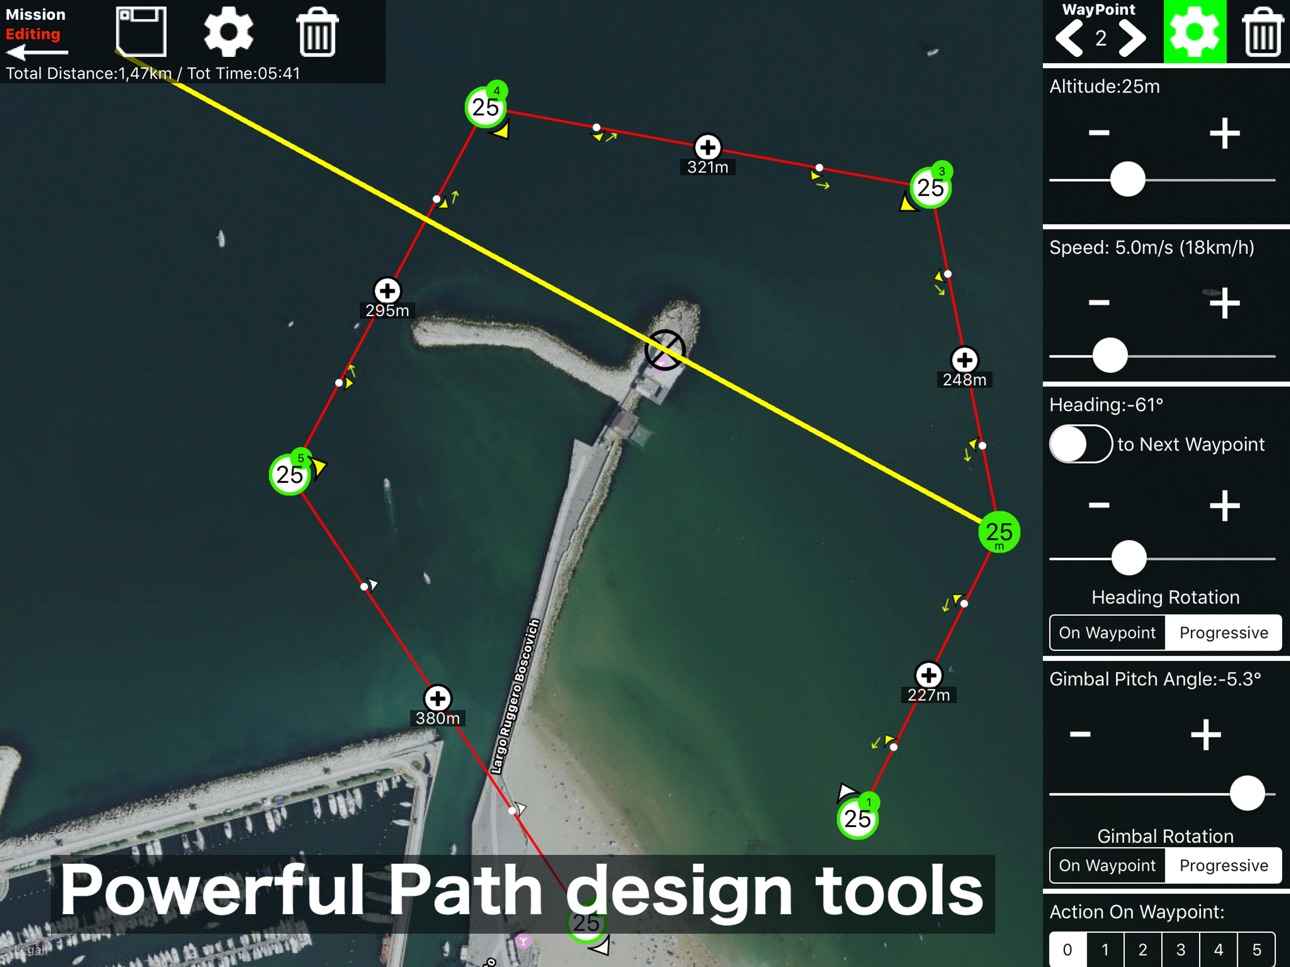Viewport: 1290px width, 967px height.
Task: Set Gimbal Rotation to On Waypoint
Action: click(x=1107, y=866)
